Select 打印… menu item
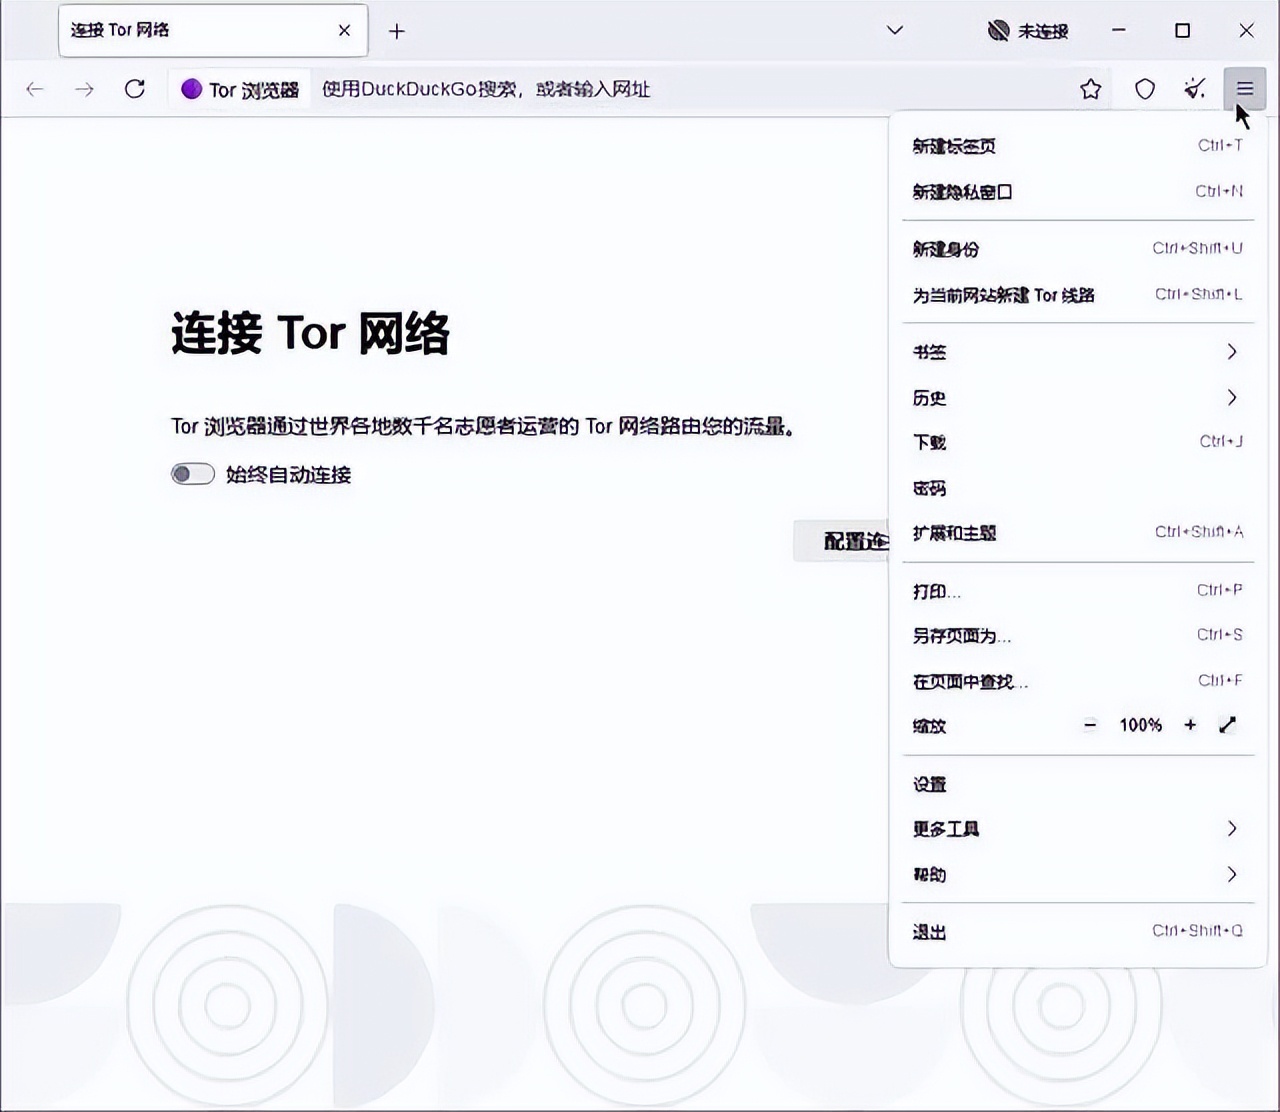Image resolution: width=1280 pixels, height=1112 pixels. coord(1077,591)
